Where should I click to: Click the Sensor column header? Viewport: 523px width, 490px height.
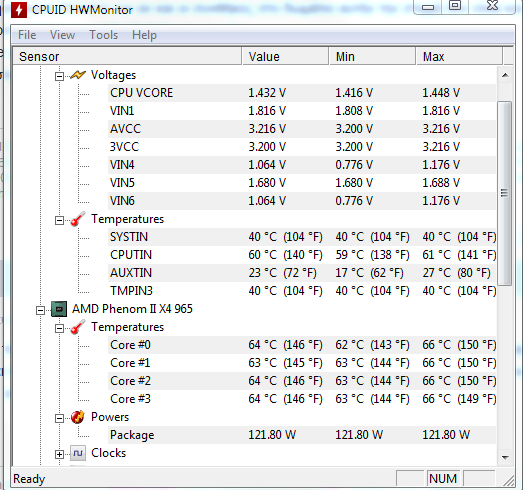(127, 56)
